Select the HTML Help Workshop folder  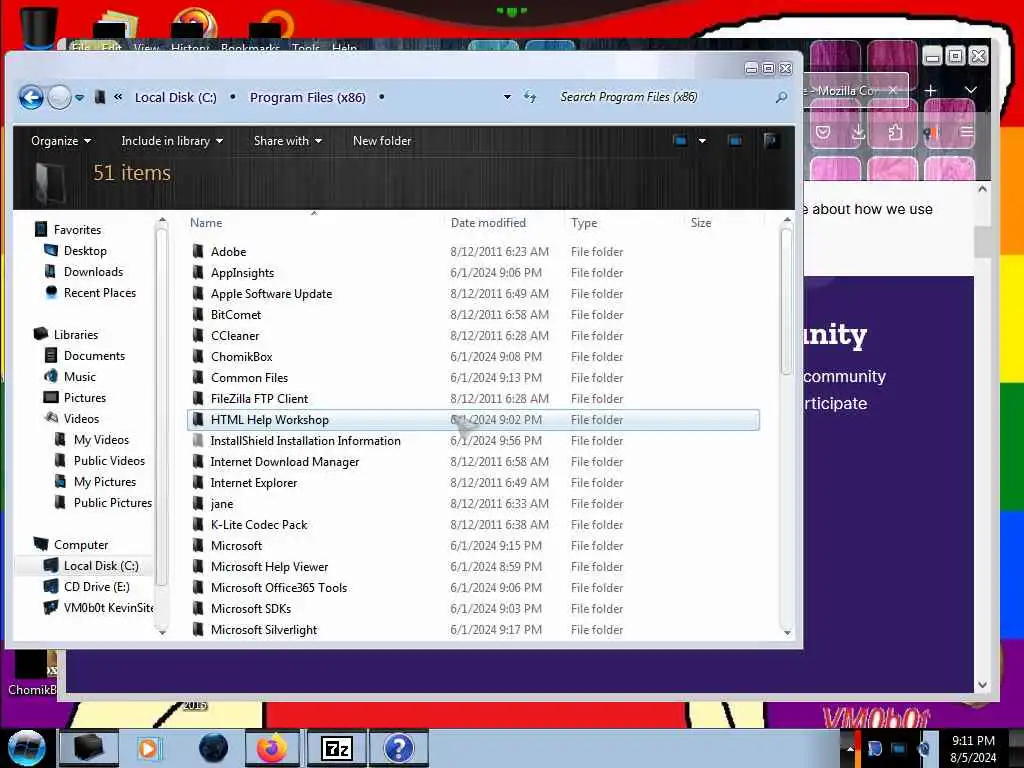tap(473, 420)
